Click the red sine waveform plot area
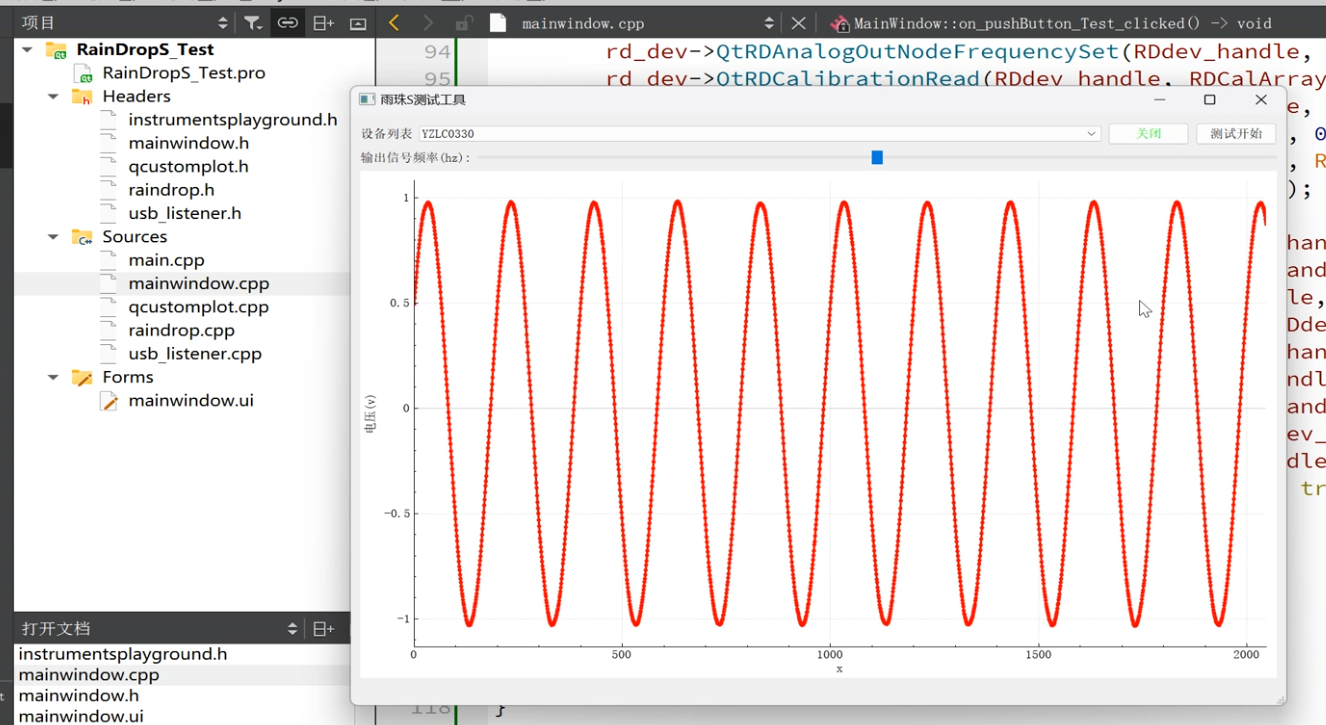 tap(840, 412)
